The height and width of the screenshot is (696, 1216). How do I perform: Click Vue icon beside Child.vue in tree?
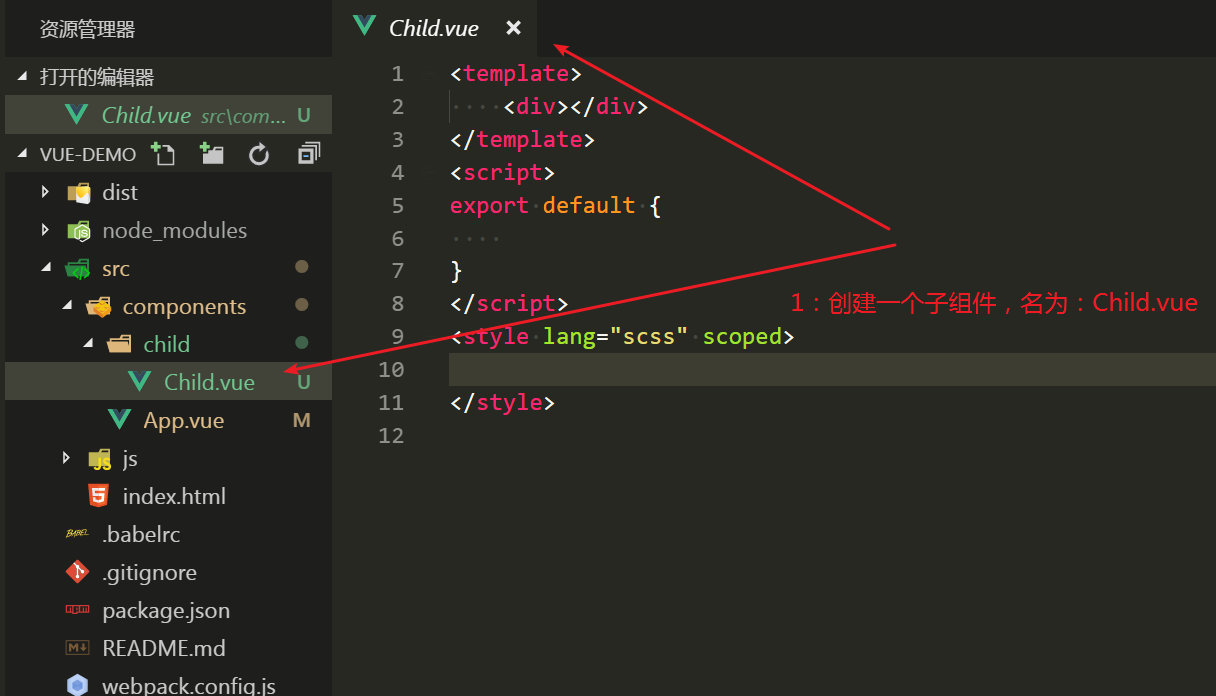pyautogui.click(x=140, y=382)
